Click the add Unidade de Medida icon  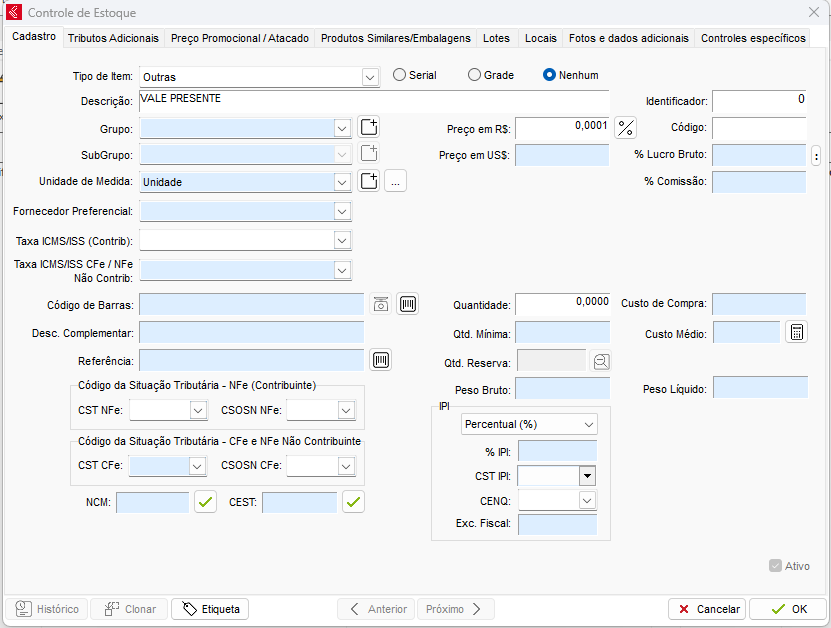point(369,181)
